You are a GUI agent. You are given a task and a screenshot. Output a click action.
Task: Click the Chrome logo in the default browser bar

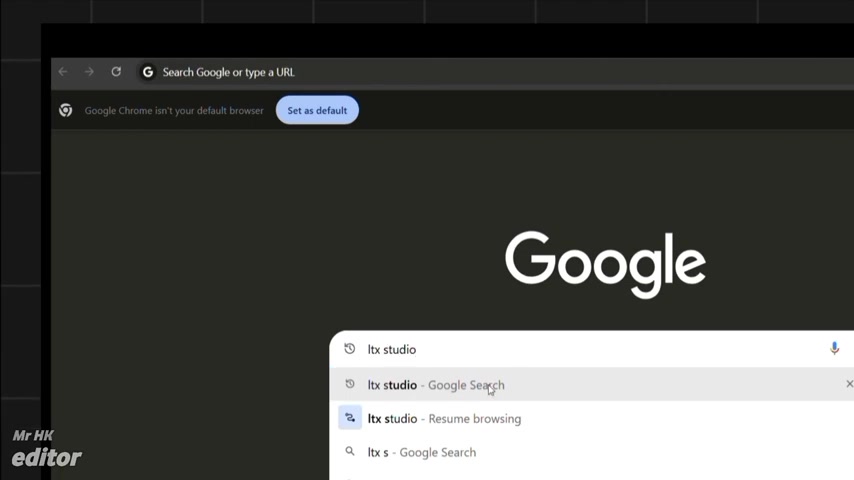point(65,110)
